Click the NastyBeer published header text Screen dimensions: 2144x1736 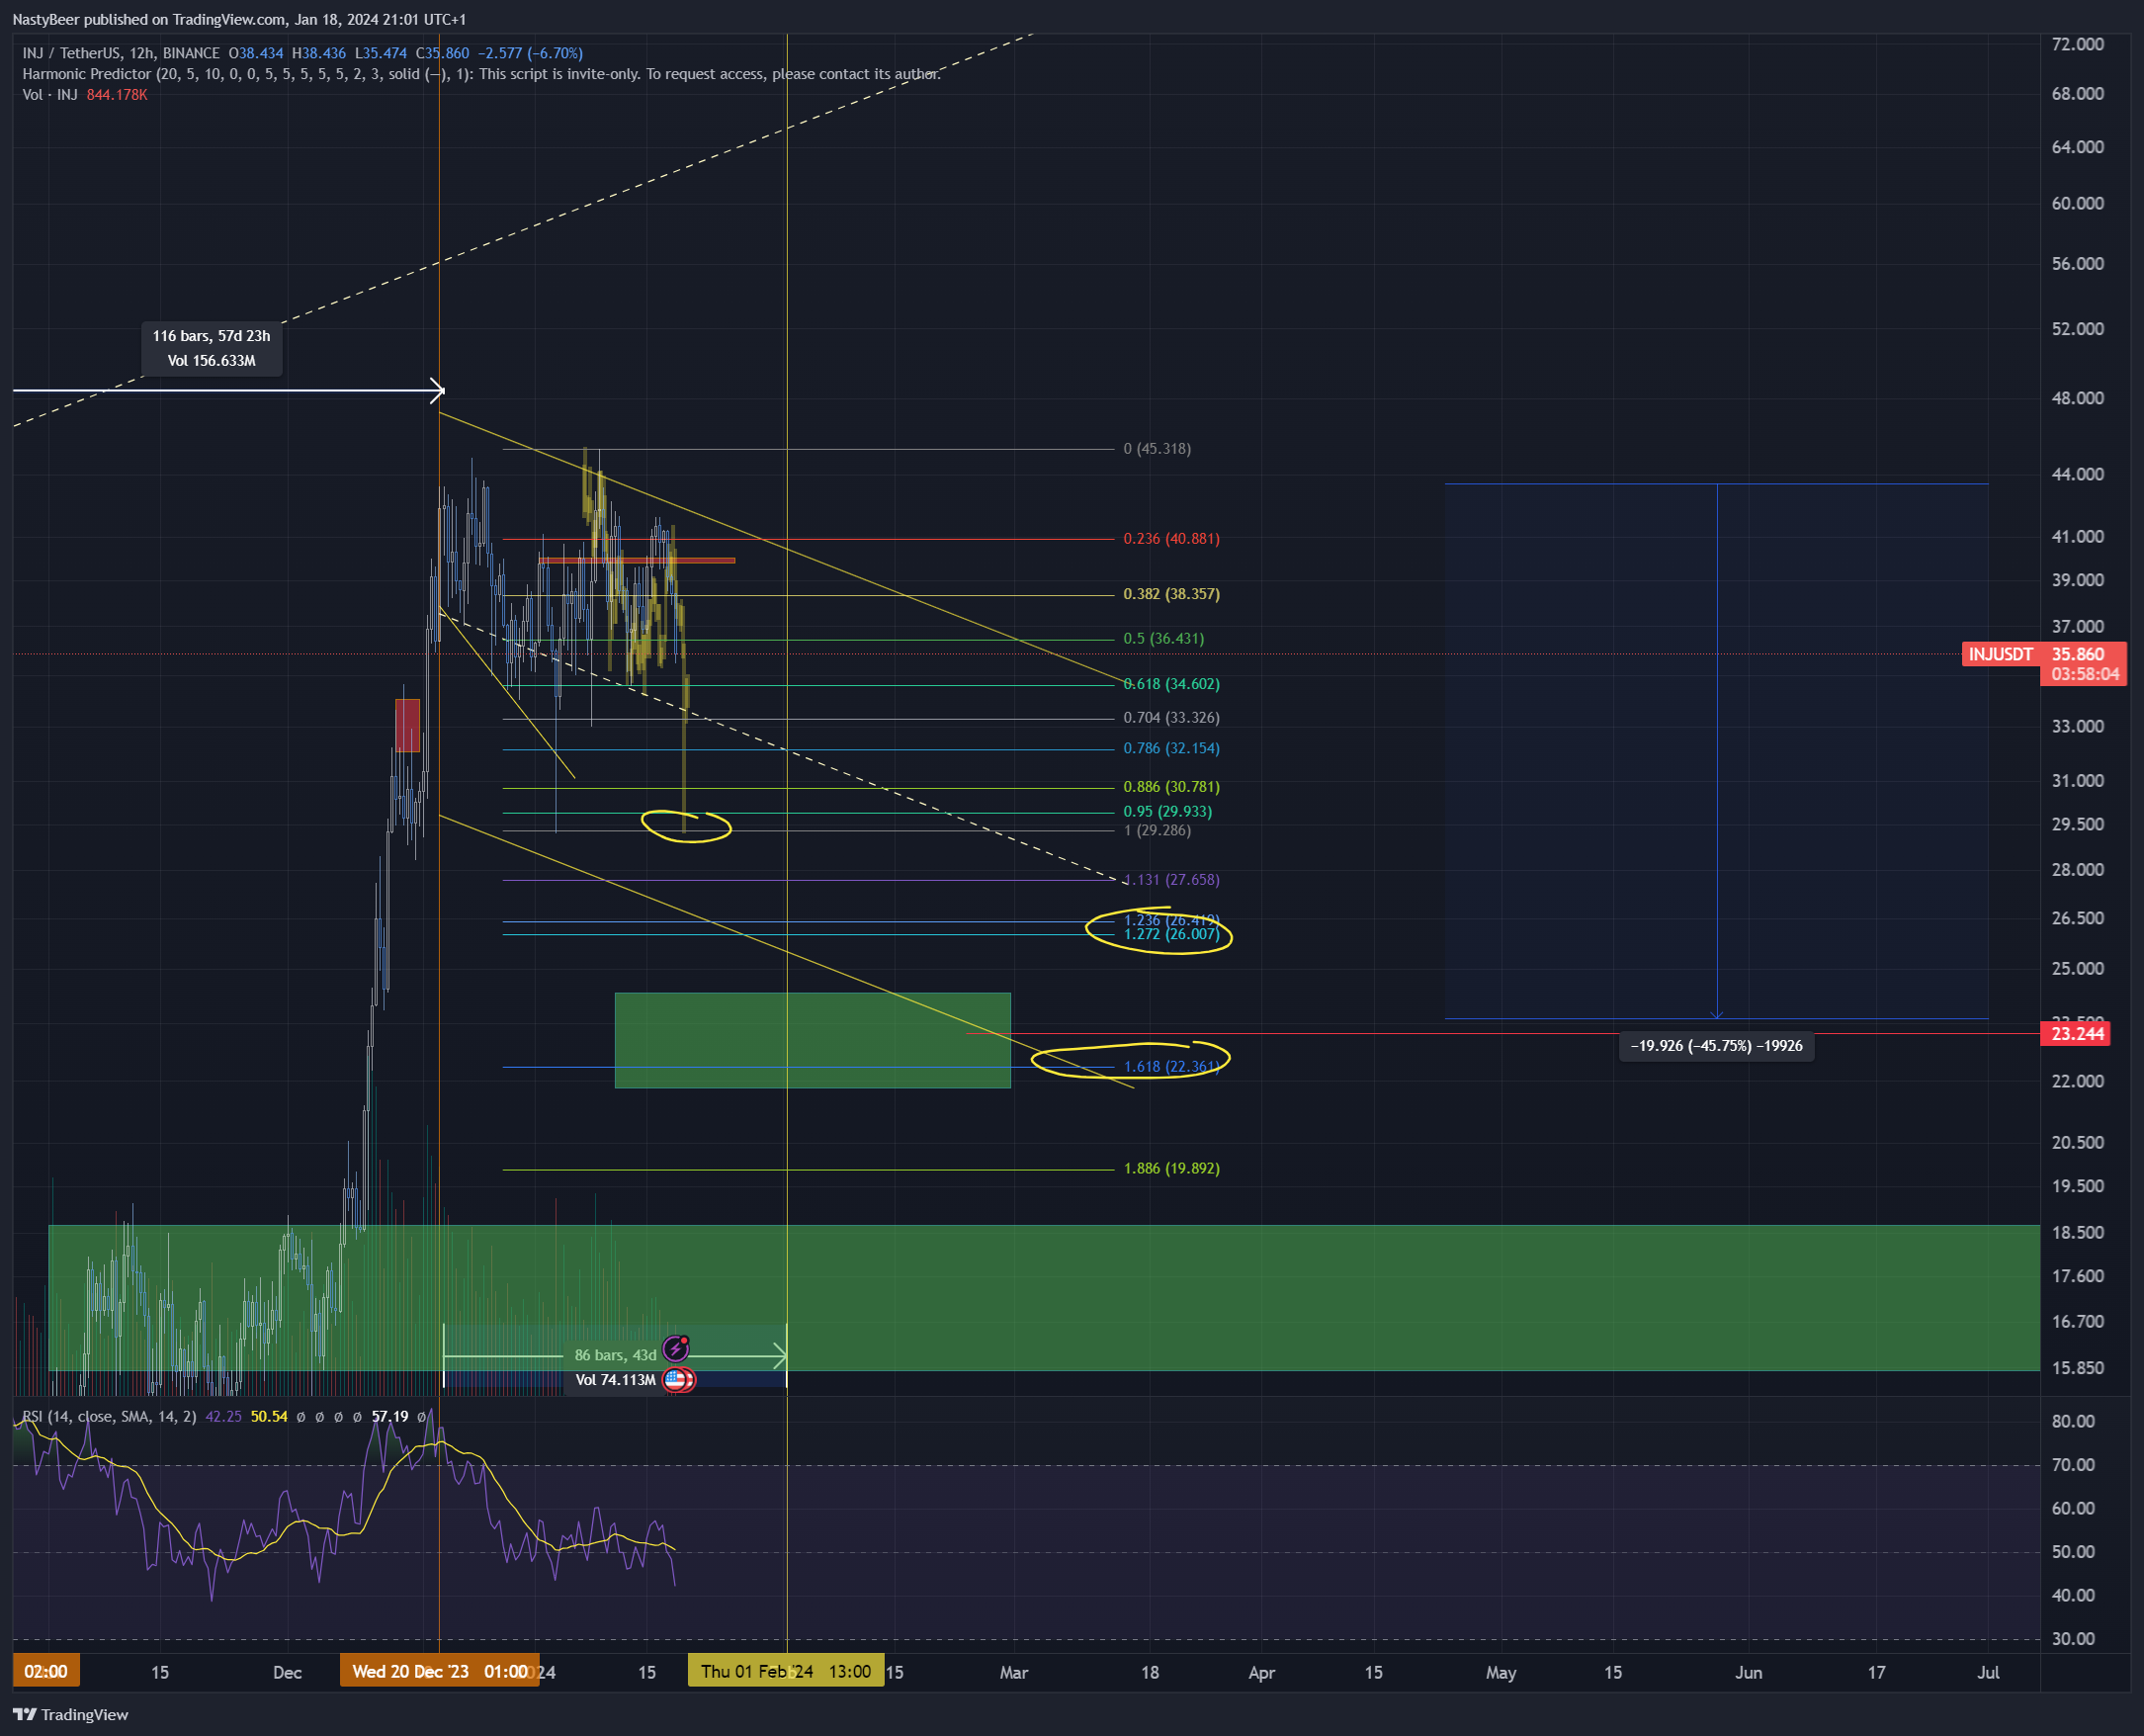click(239, 19)
